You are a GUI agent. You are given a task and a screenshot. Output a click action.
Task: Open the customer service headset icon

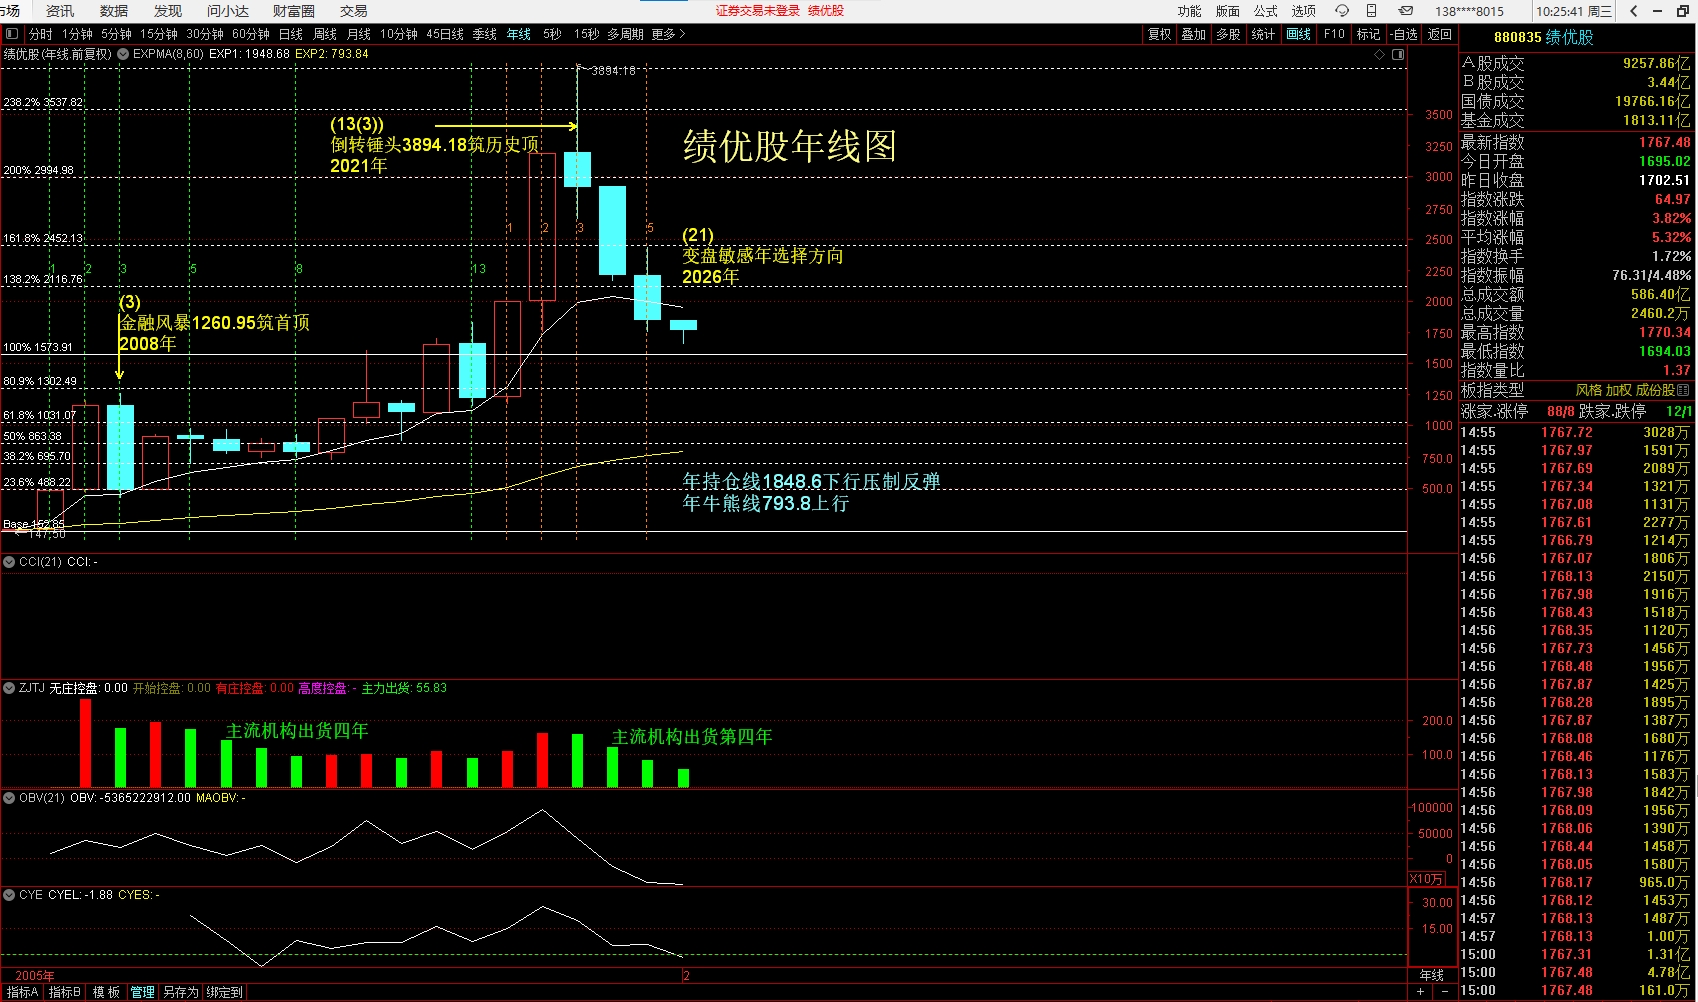coord(1342,11)
